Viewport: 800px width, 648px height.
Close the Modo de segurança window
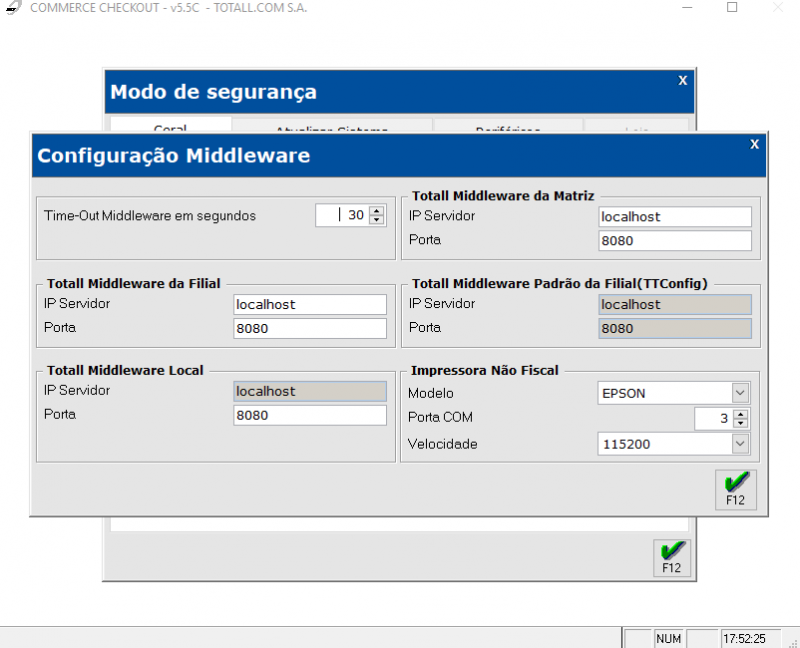click(x=682, y=80)
